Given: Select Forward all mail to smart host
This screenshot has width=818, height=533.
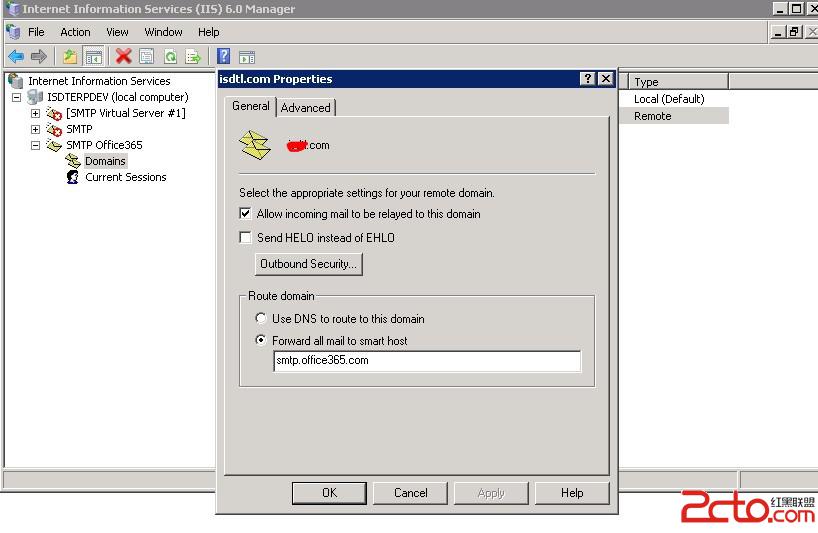Looking at the screenshot, I should click(x=261, y=340).
